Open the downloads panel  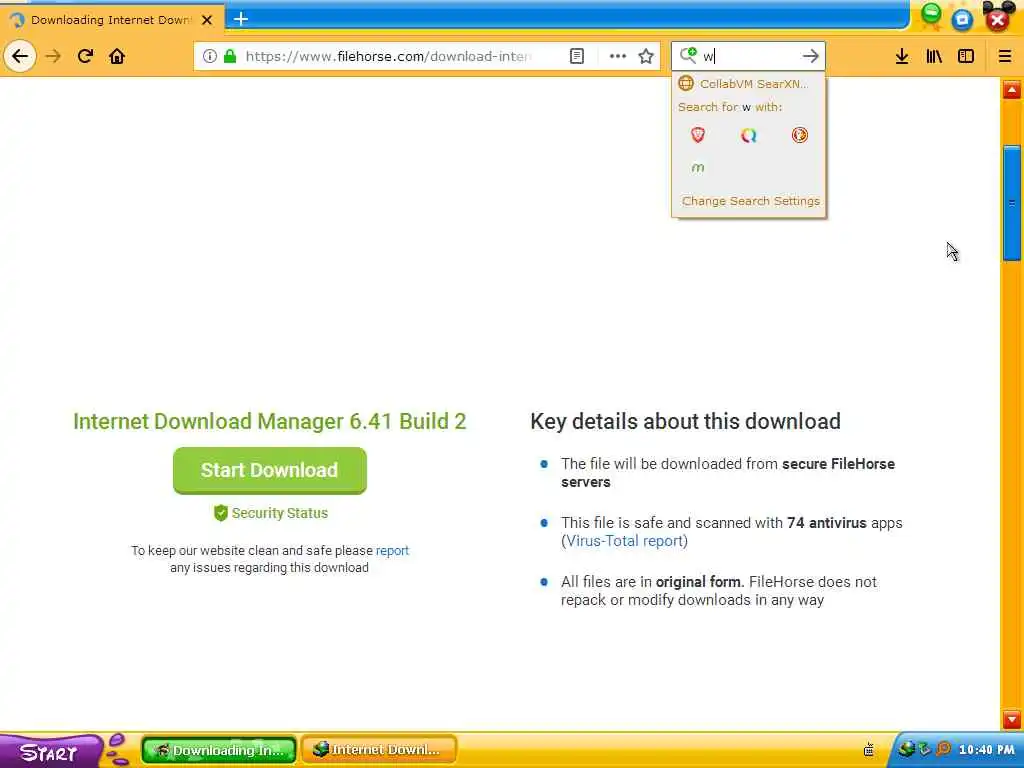point(902,56)
